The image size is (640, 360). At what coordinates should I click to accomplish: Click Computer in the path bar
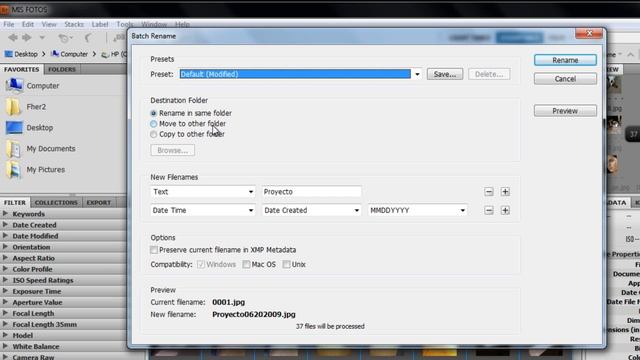pyautogui.click(x=69, y=54)
